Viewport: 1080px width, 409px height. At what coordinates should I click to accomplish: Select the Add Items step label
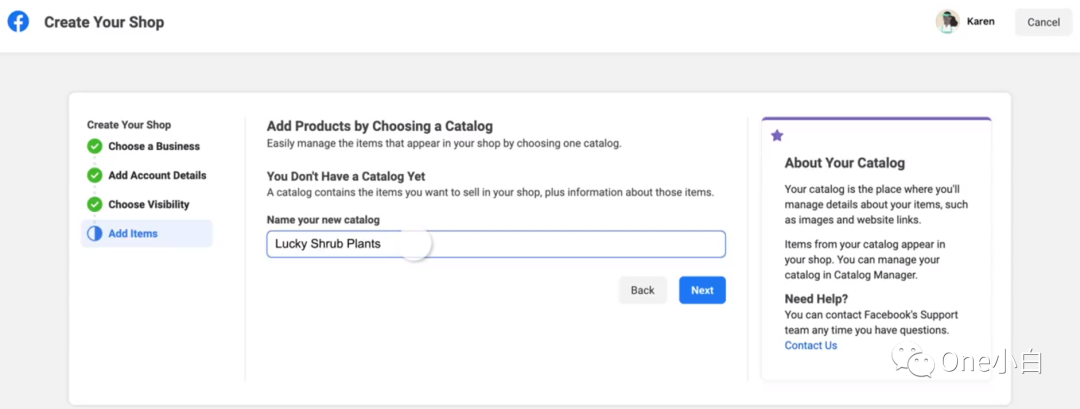coord(133,234)
